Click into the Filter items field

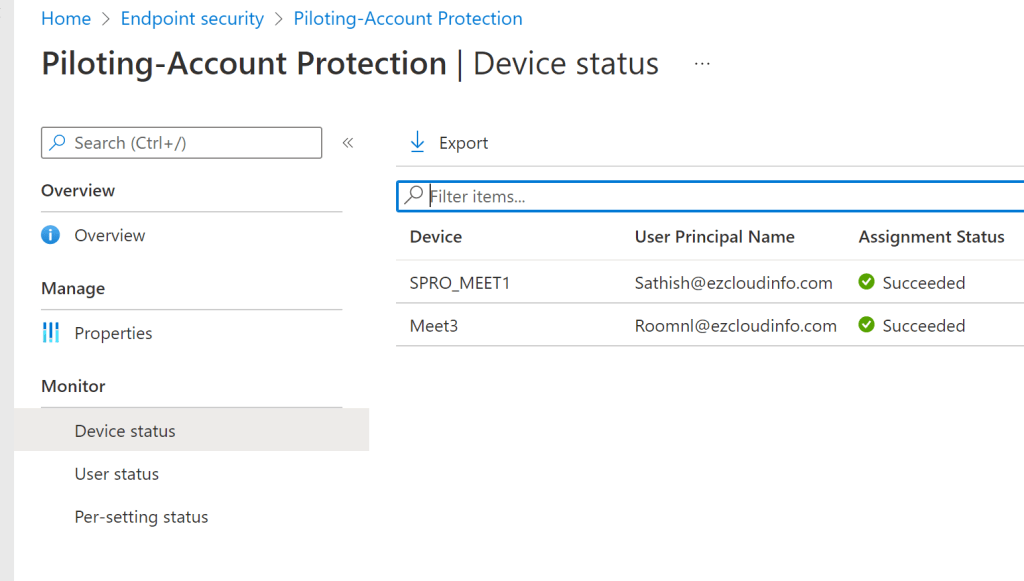pos(700,196)
